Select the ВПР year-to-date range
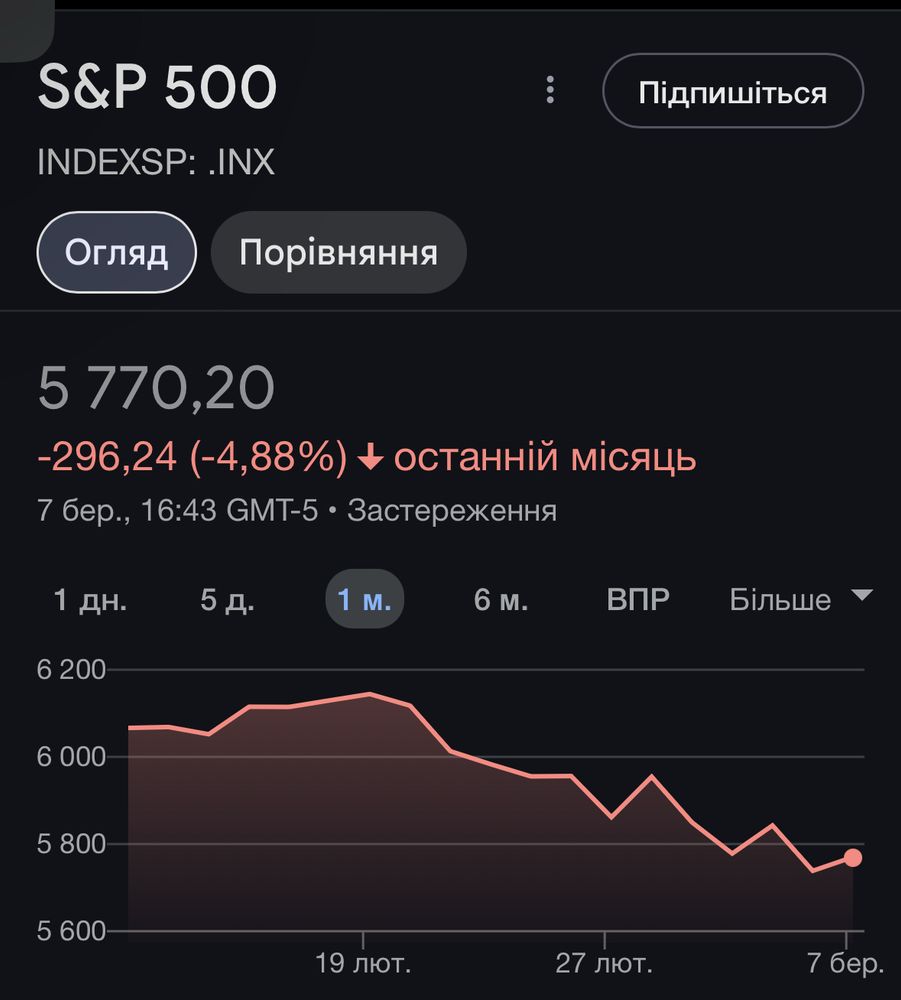Screen dimensions: 901x1000 click(638, 599)
